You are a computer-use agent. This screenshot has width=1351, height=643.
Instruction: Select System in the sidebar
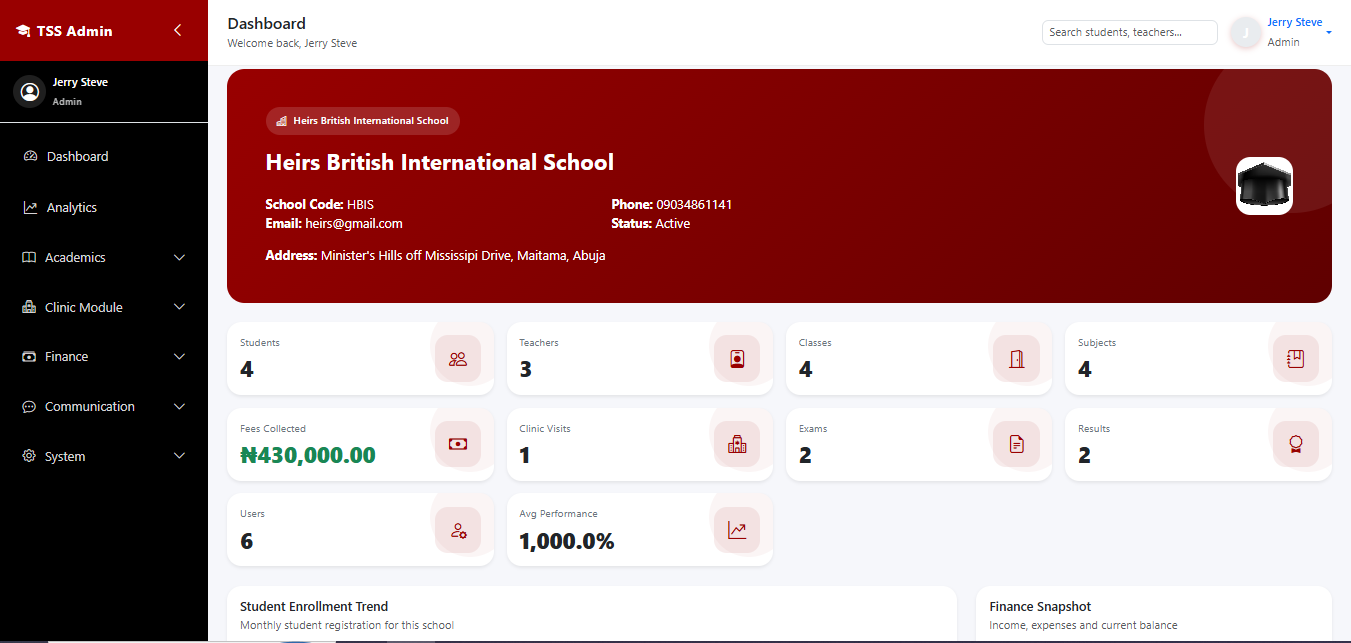click(104, 456)
